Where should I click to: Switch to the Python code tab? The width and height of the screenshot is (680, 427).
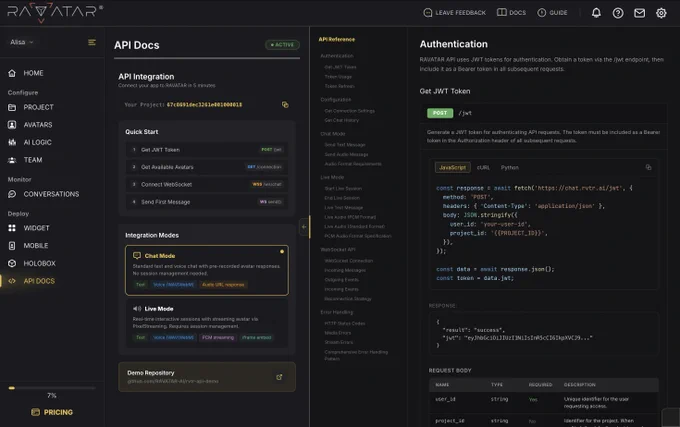(x=510, y=167)
